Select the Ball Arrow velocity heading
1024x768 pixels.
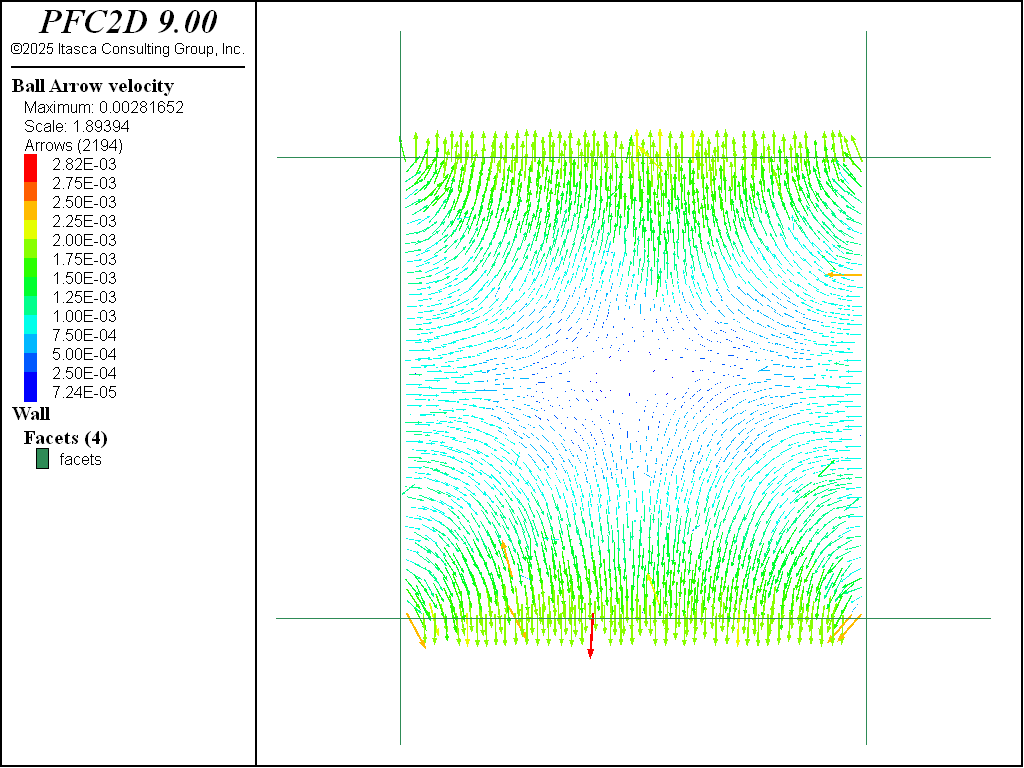tap(92, 86)
